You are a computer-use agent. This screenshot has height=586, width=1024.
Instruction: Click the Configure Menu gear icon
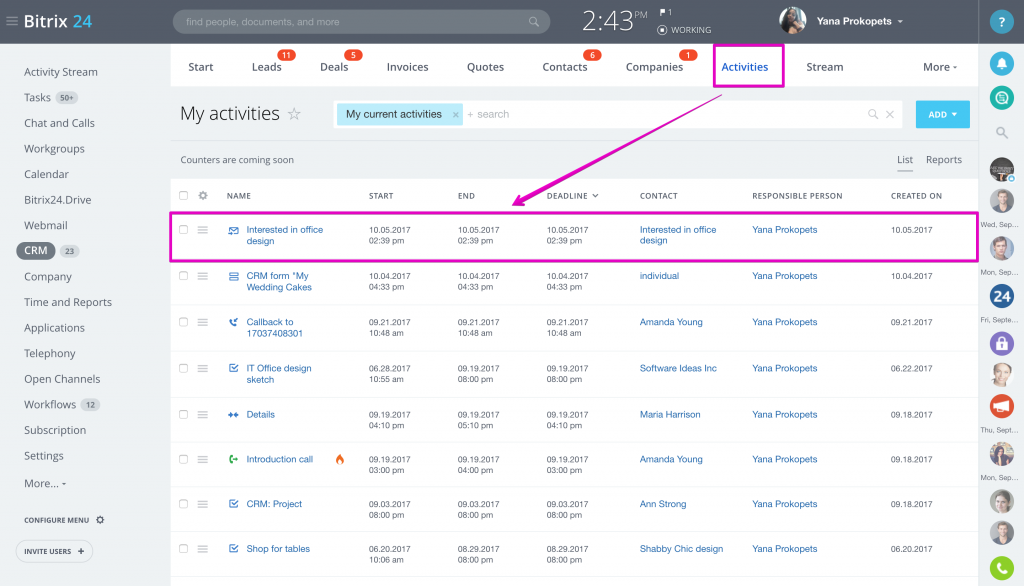tap(100, 520)
